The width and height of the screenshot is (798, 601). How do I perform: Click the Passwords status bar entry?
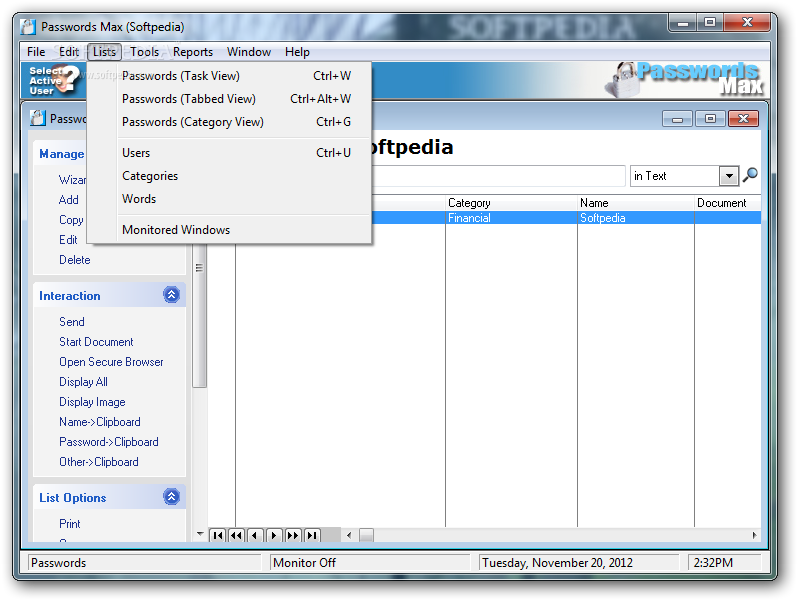144,563
